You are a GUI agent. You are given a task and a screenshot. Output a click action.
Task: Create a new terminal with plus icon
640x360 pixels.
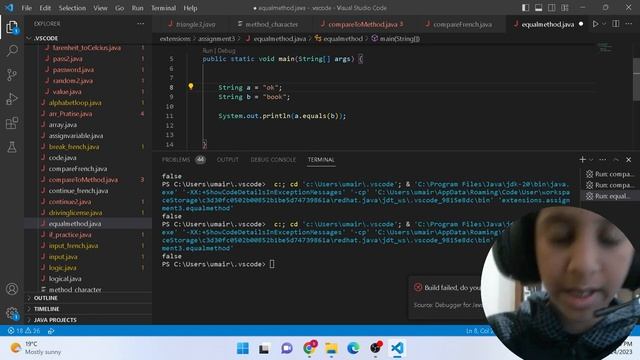point(582,159)
